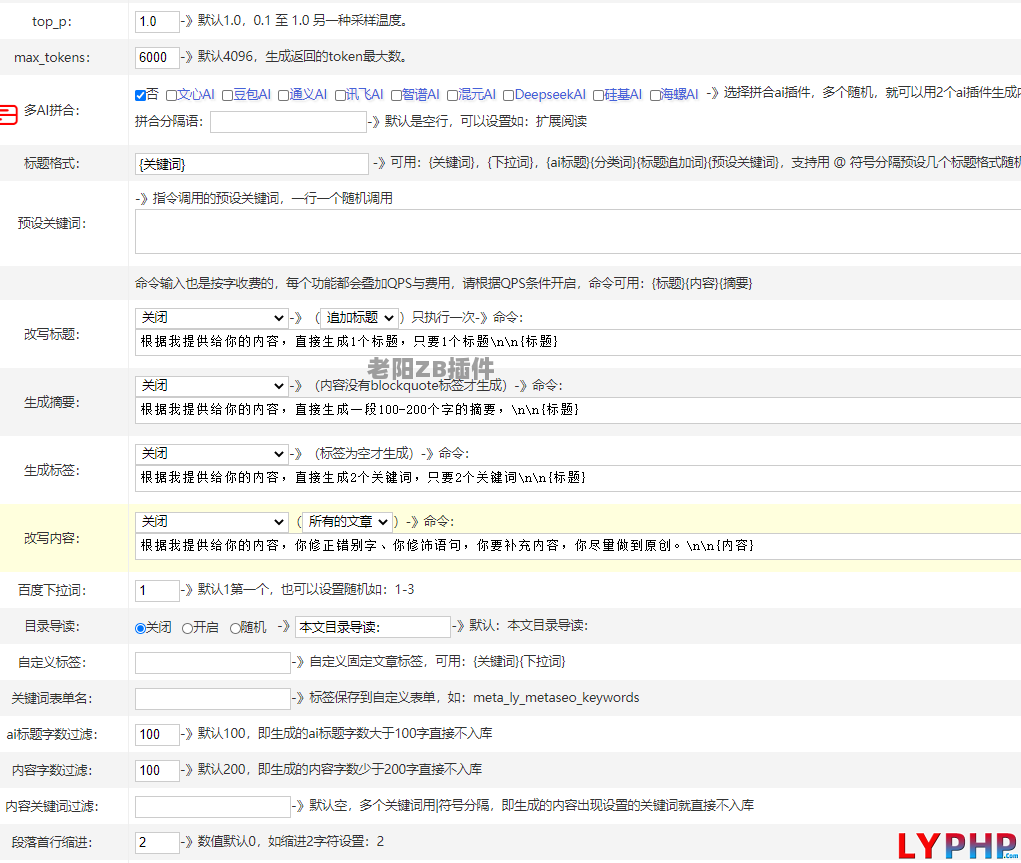Tick the 否 checkbox for 多AI拼合
Screen dimensions: 1021x863
[x=140, y=96]
